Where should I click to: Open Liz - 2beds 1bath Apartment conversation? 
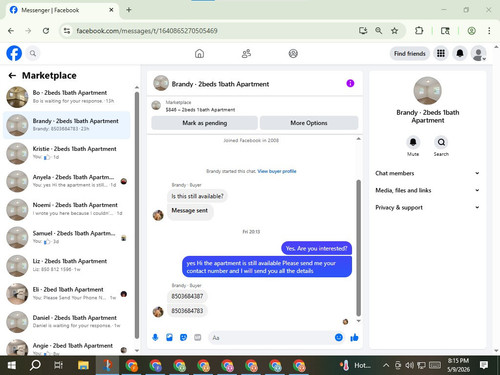coord(67,265)
